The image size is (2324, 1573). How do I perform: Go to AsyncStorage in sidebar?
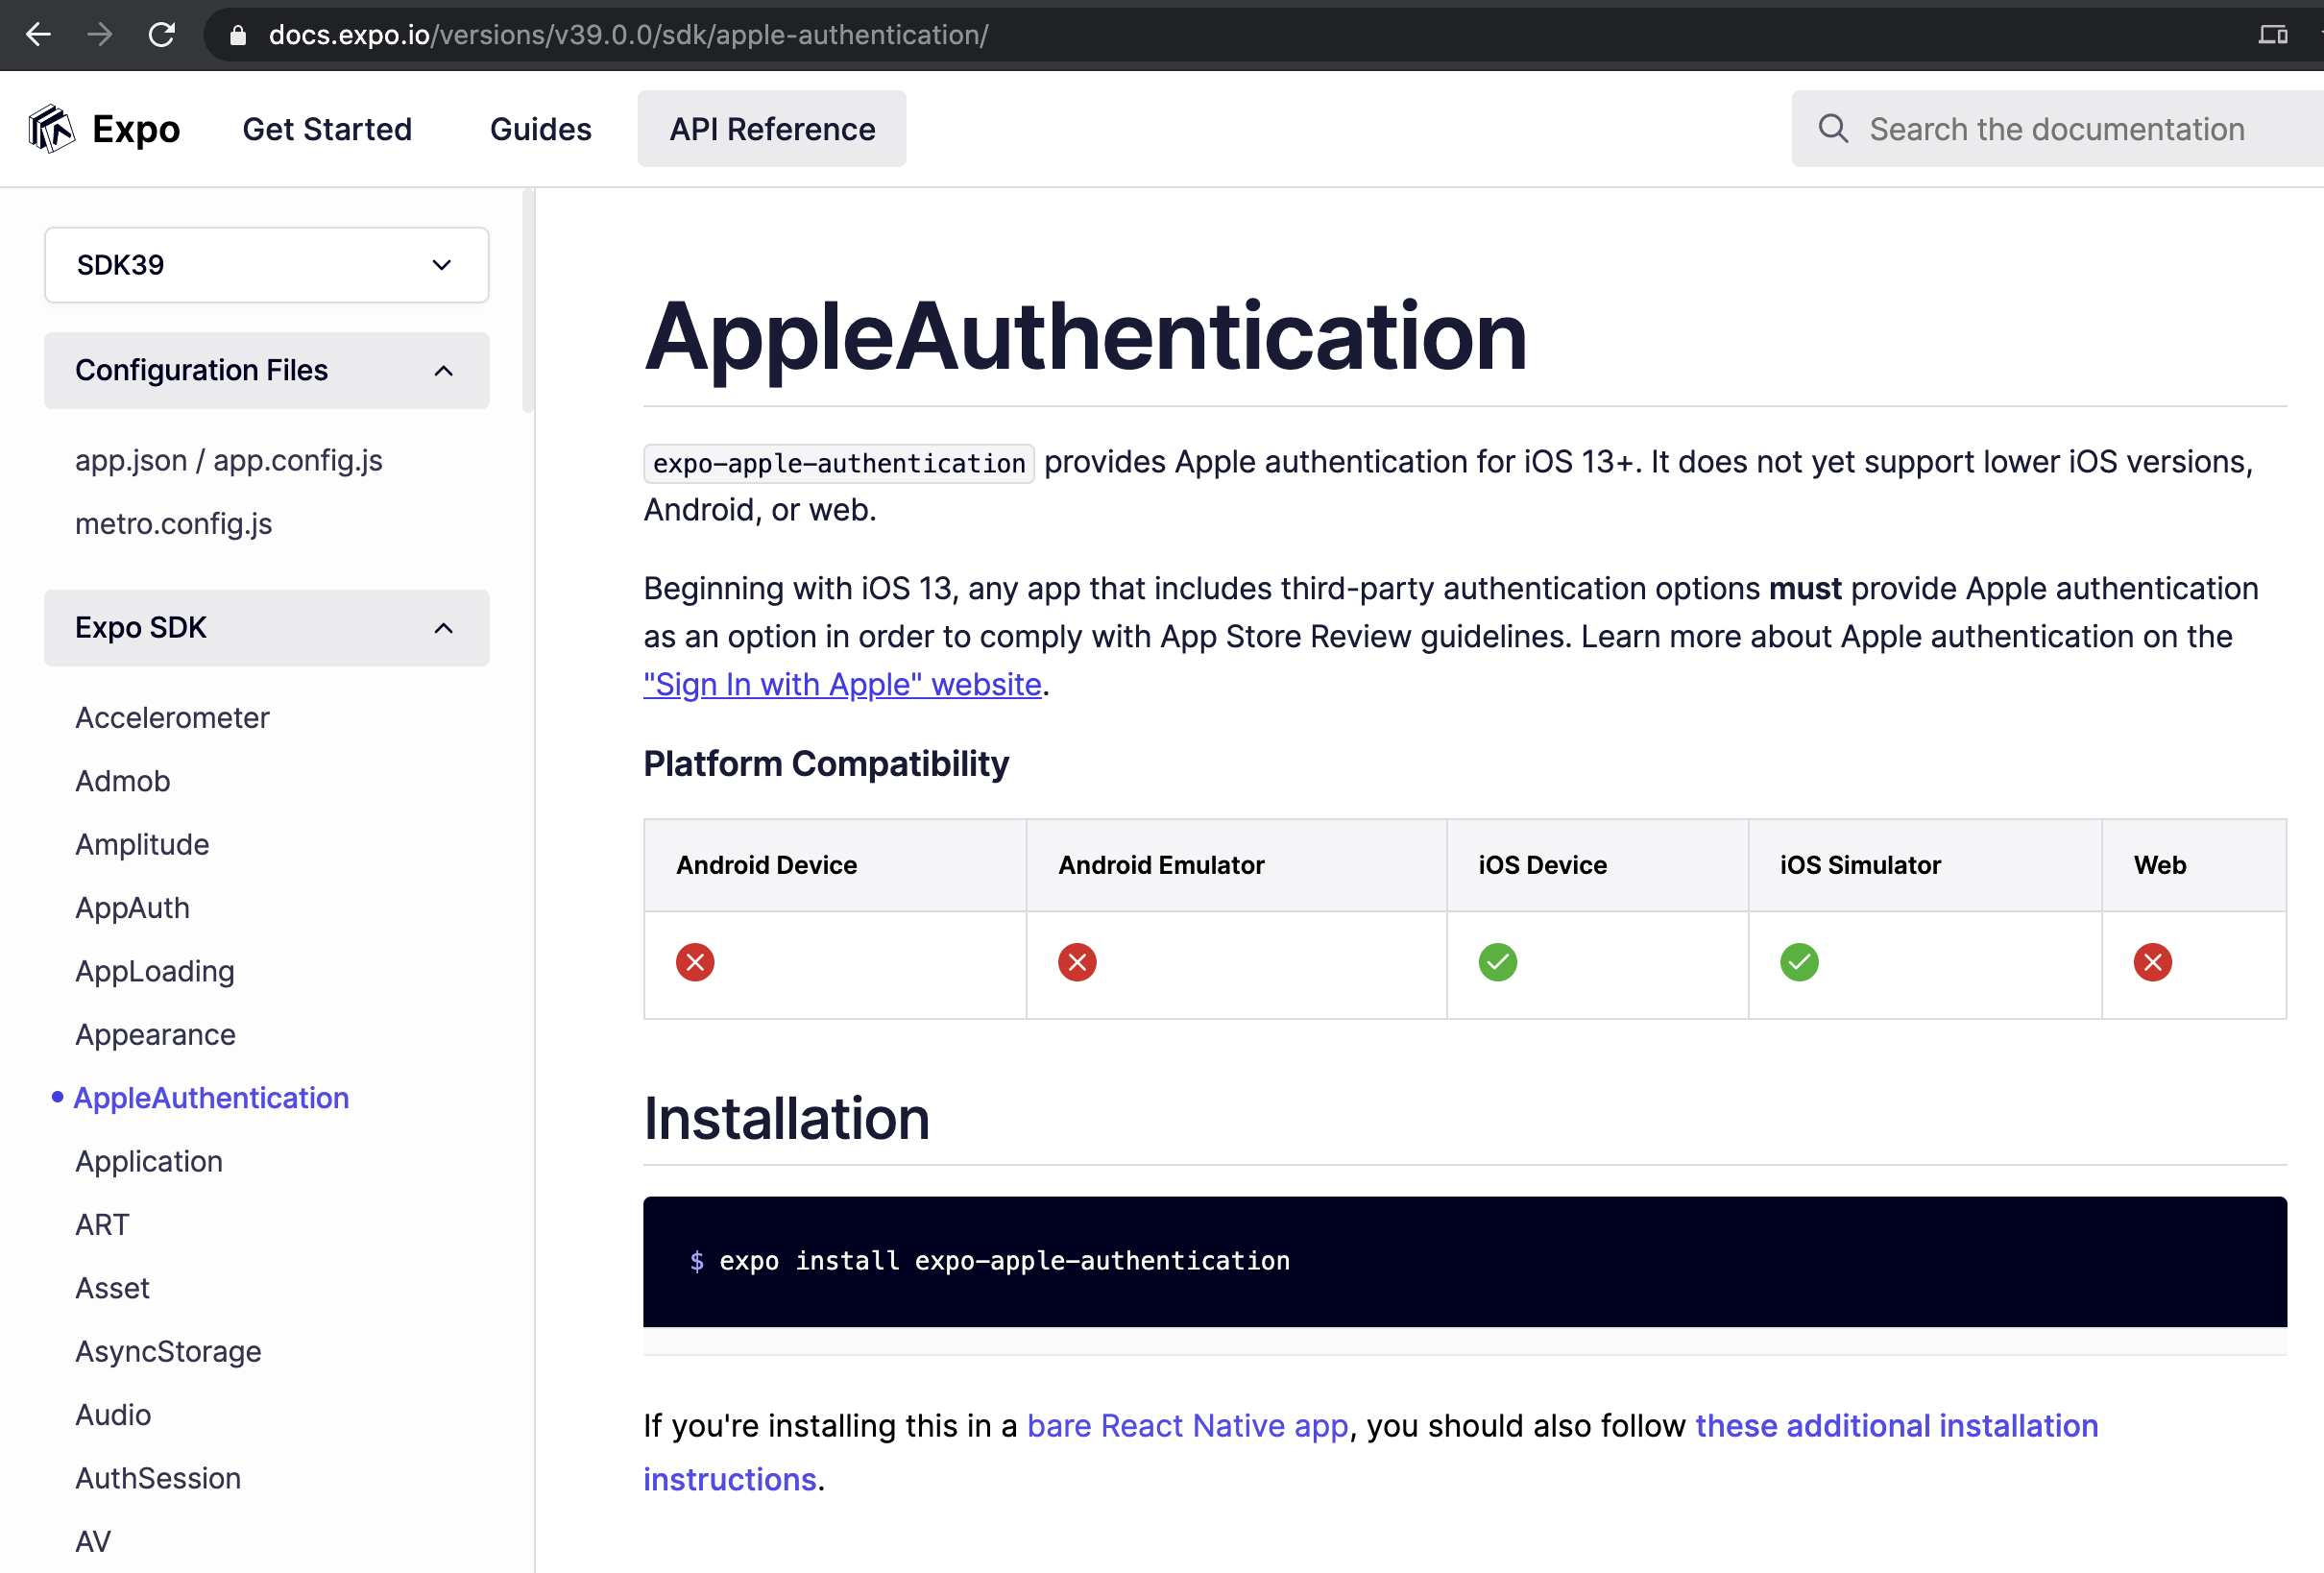[168, 1351]
